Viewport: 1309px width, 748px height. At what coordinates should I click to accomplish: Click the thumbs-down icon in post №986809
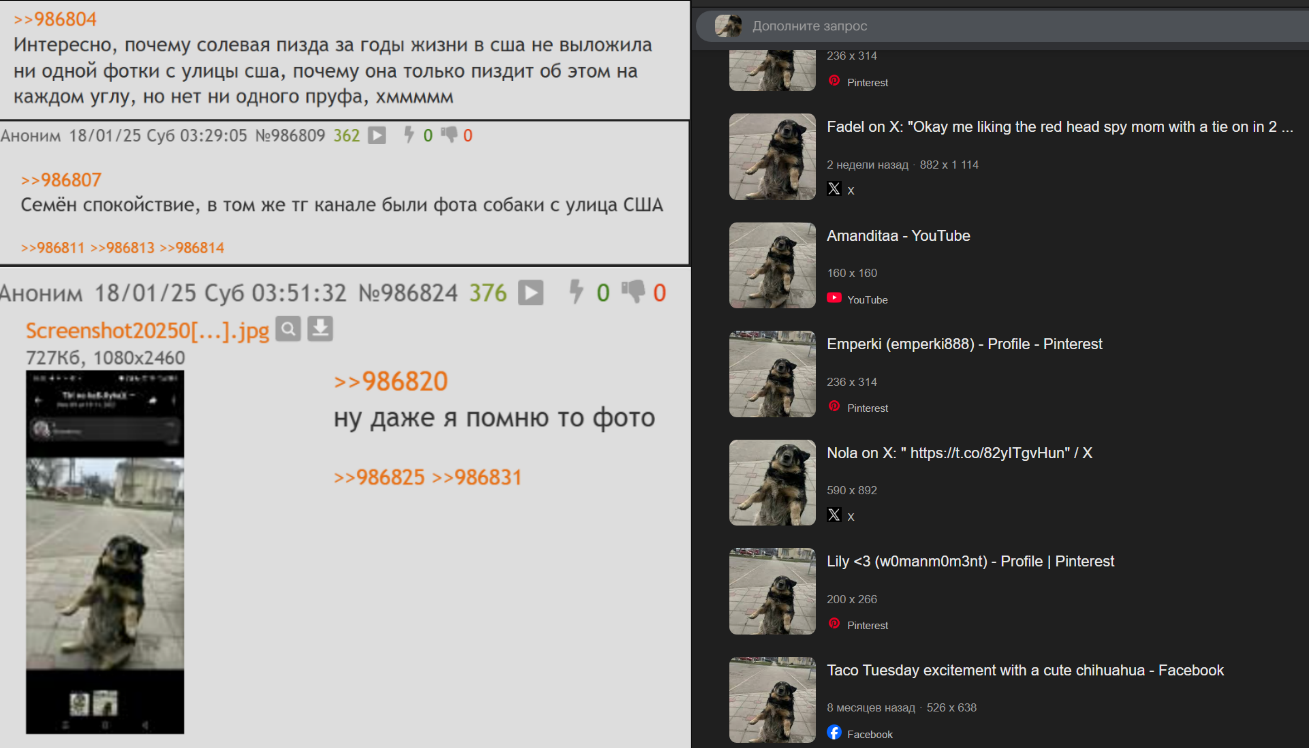click(x=449, y=135)
